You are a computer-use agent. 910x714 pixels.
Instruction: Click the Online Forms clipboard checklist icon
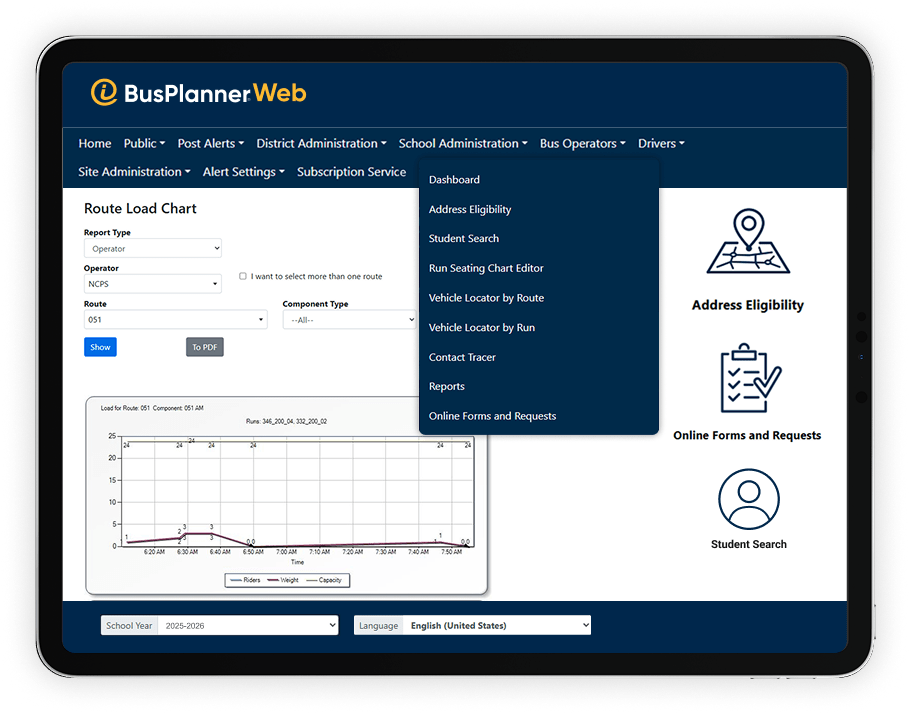(748, 380)
